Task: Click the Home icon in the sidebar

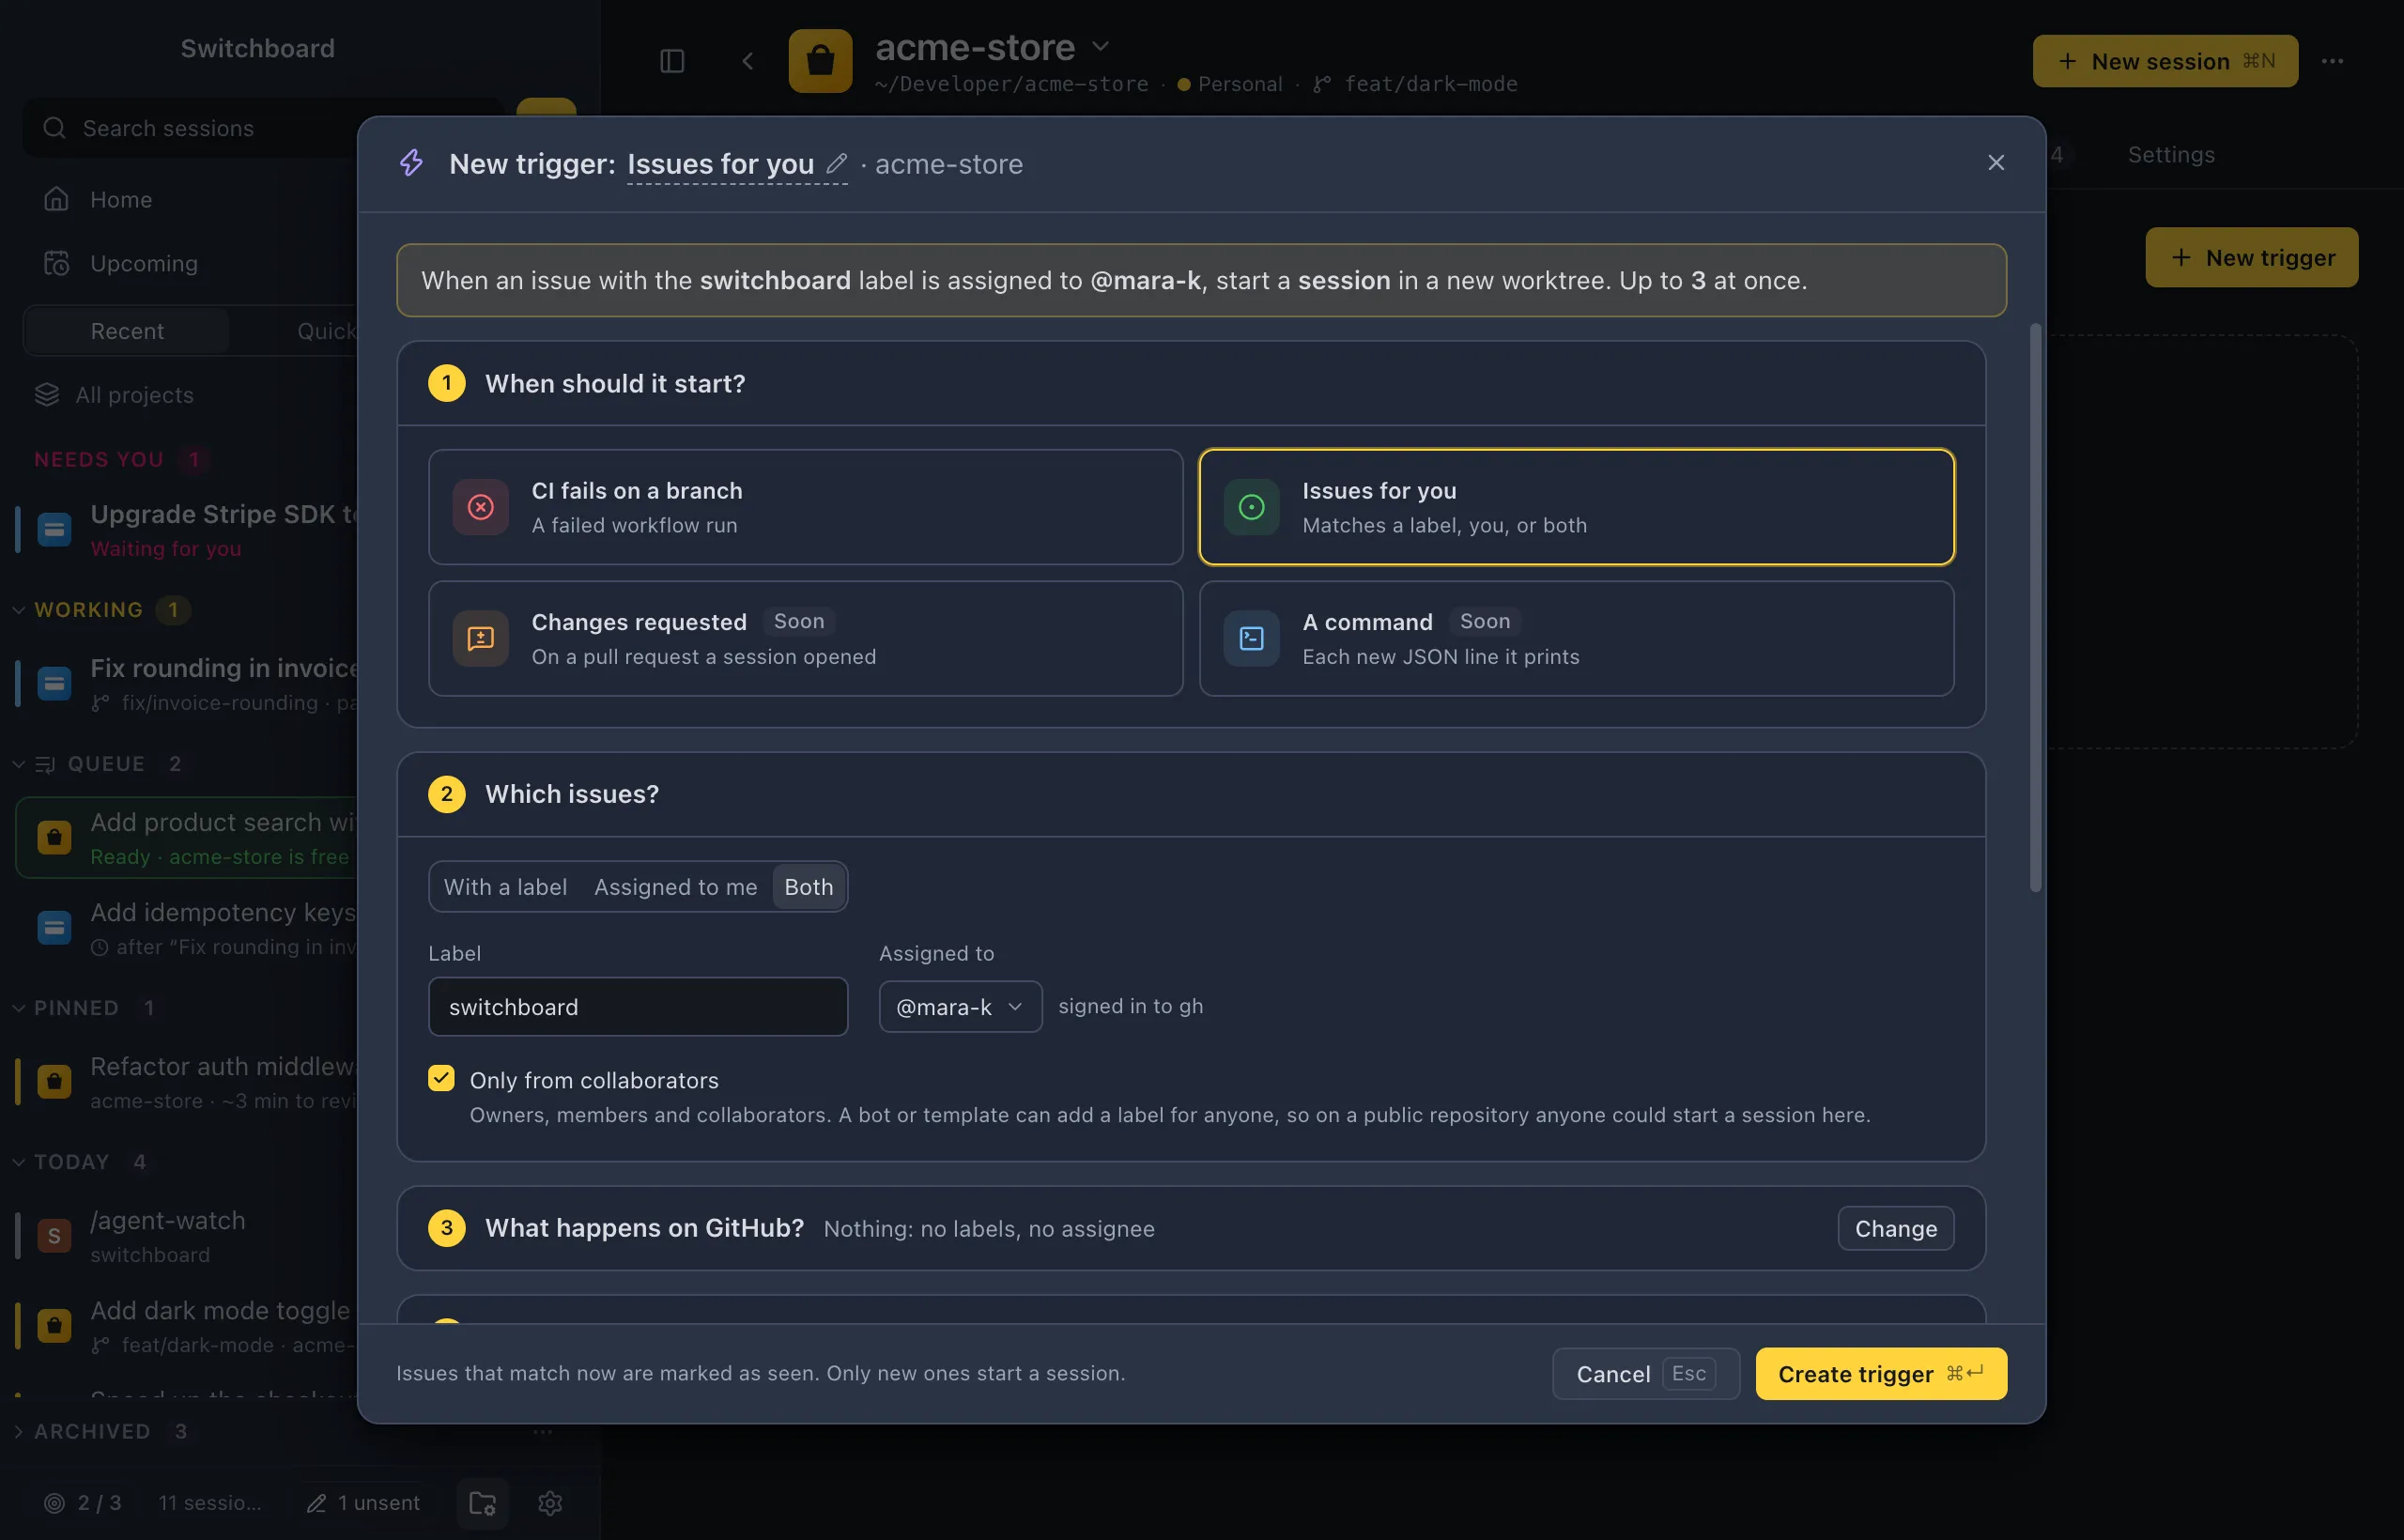Action: tap(56, 199)
